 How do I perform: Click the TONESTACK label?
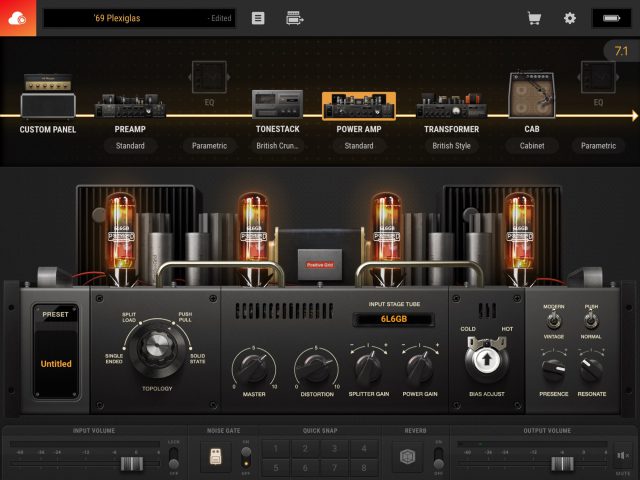278,129
